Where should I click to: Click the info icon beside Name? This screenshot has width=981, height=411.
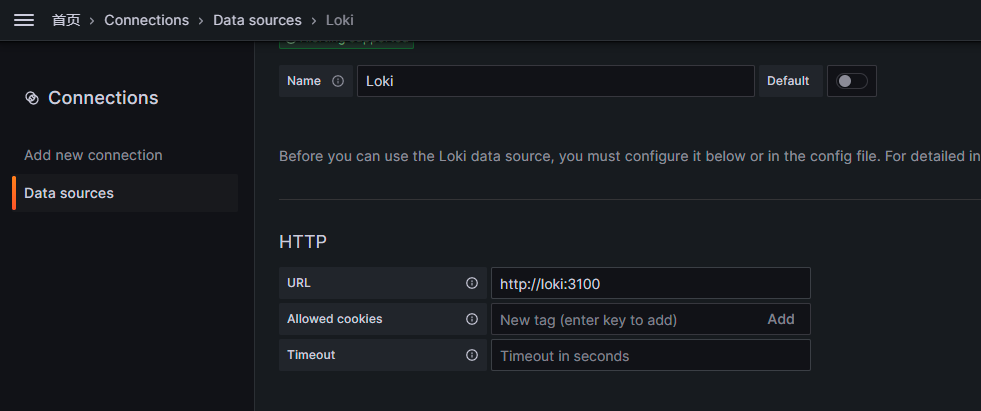click(x=338, y=81)
